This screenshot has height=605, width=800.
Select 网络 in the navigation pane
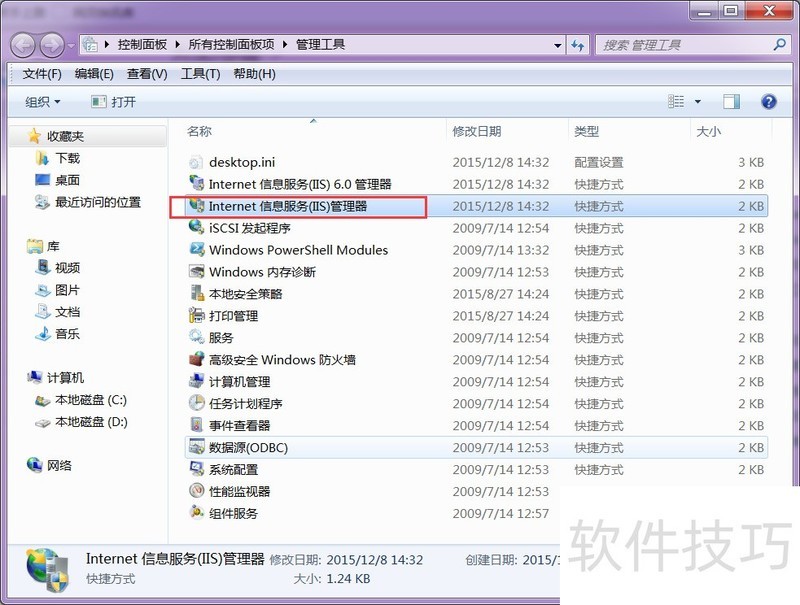click(59, 465)
